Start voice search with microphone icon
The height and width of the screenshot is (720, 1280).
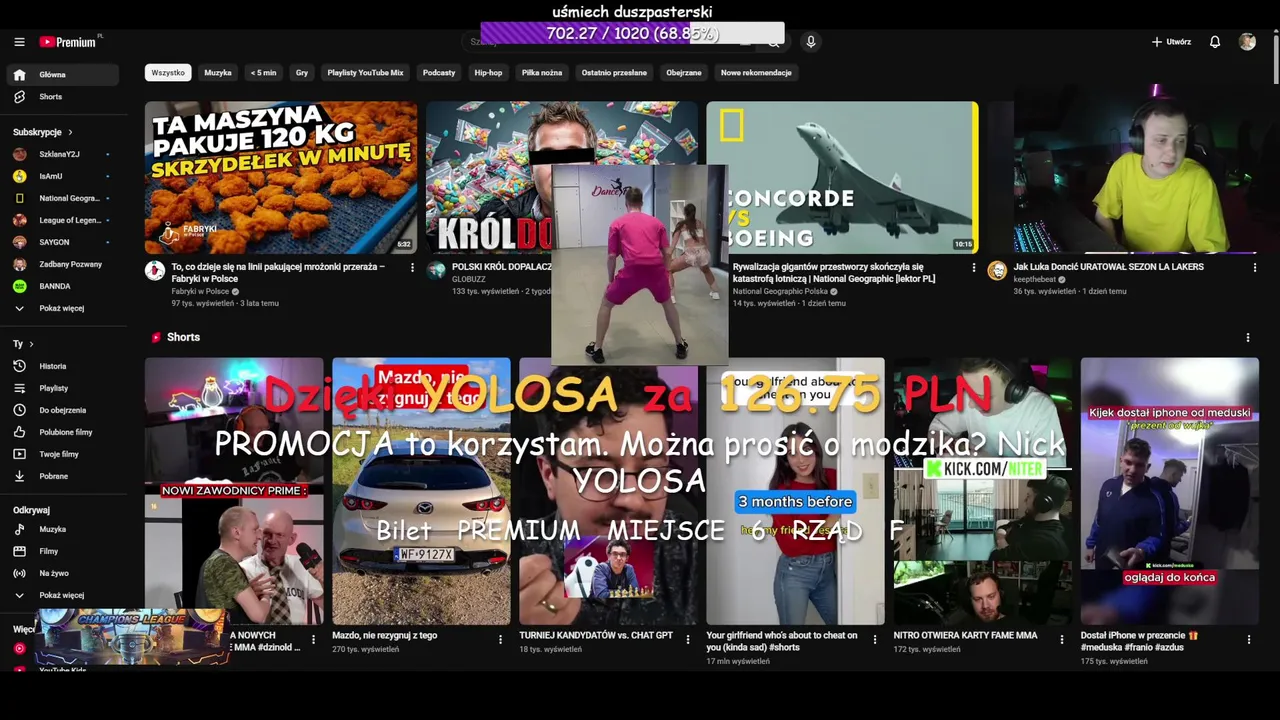pyautogui.click(x=811, y=42)
